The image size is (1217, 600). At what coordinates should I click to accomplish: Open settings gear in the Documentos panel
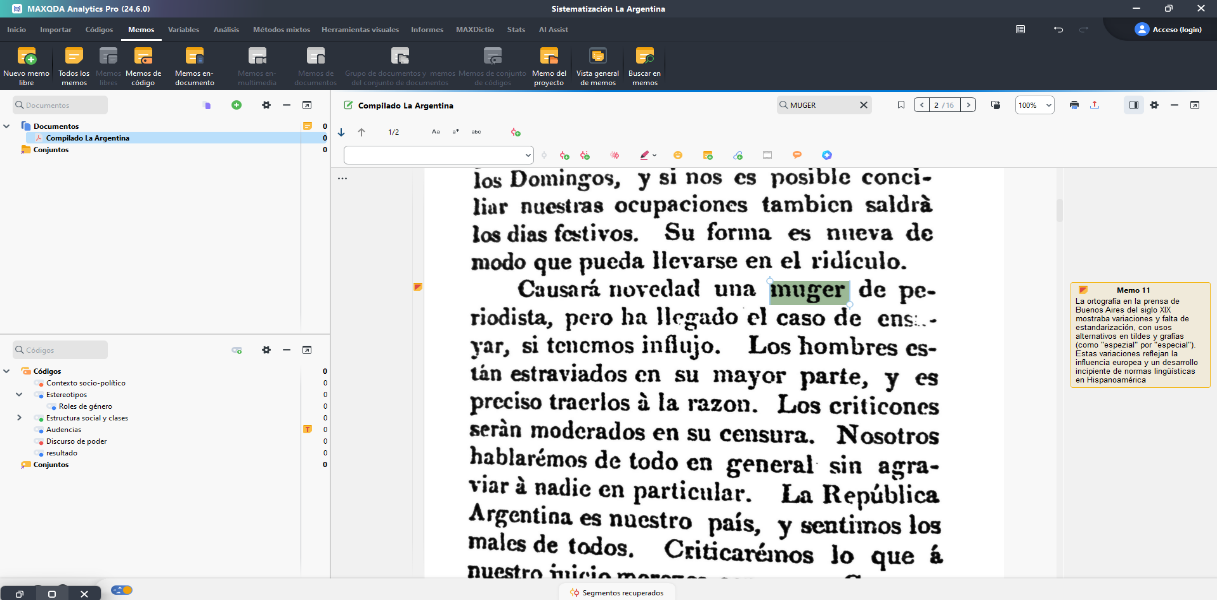266,105
